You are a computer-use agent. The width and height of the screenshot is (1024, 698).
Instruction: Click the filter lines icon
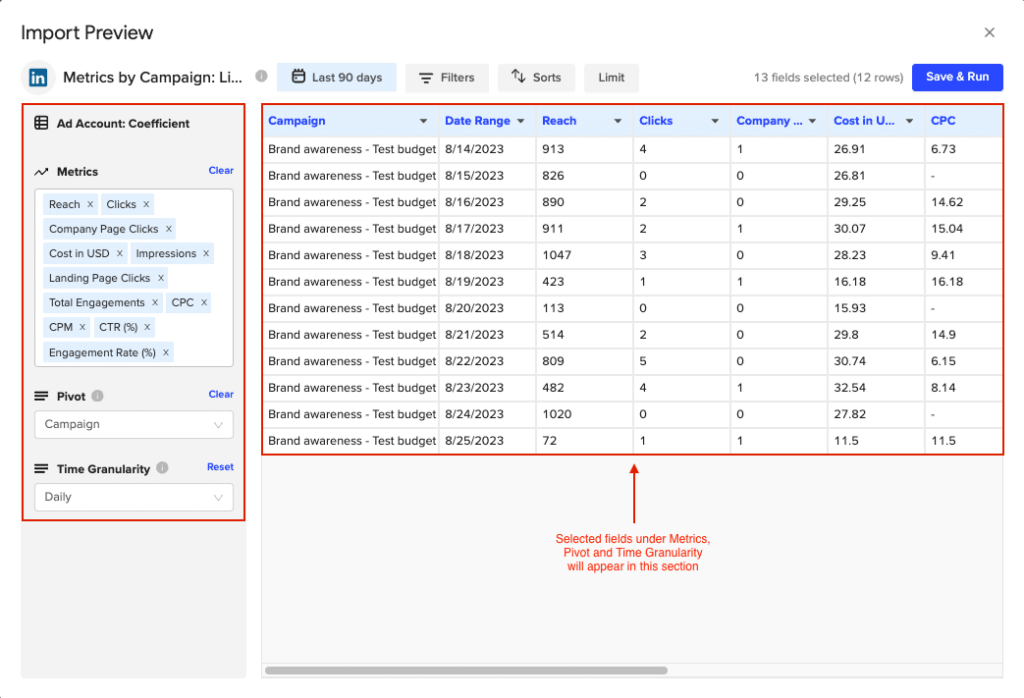tap(426, 78)
